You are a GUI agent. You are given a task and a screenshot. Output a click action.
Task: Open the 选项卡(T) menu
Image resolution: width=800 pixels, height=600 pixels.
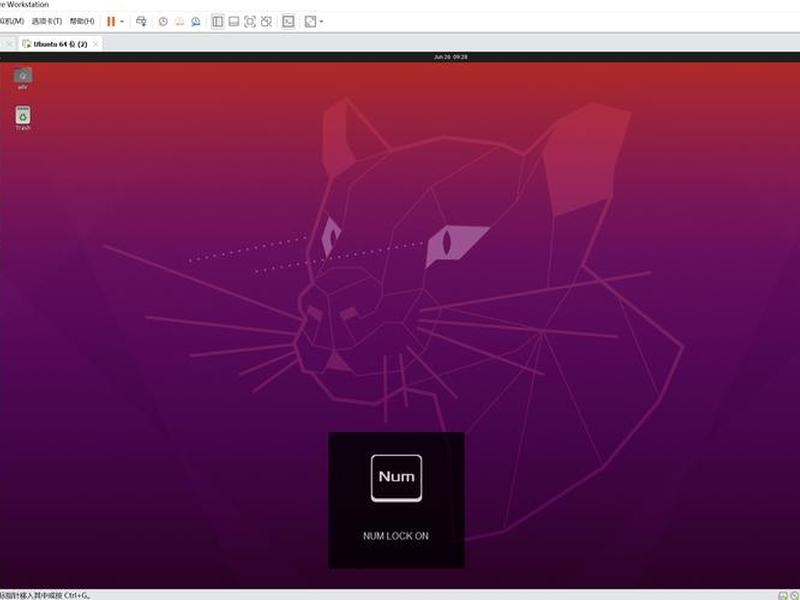click(x=47, y=21)
